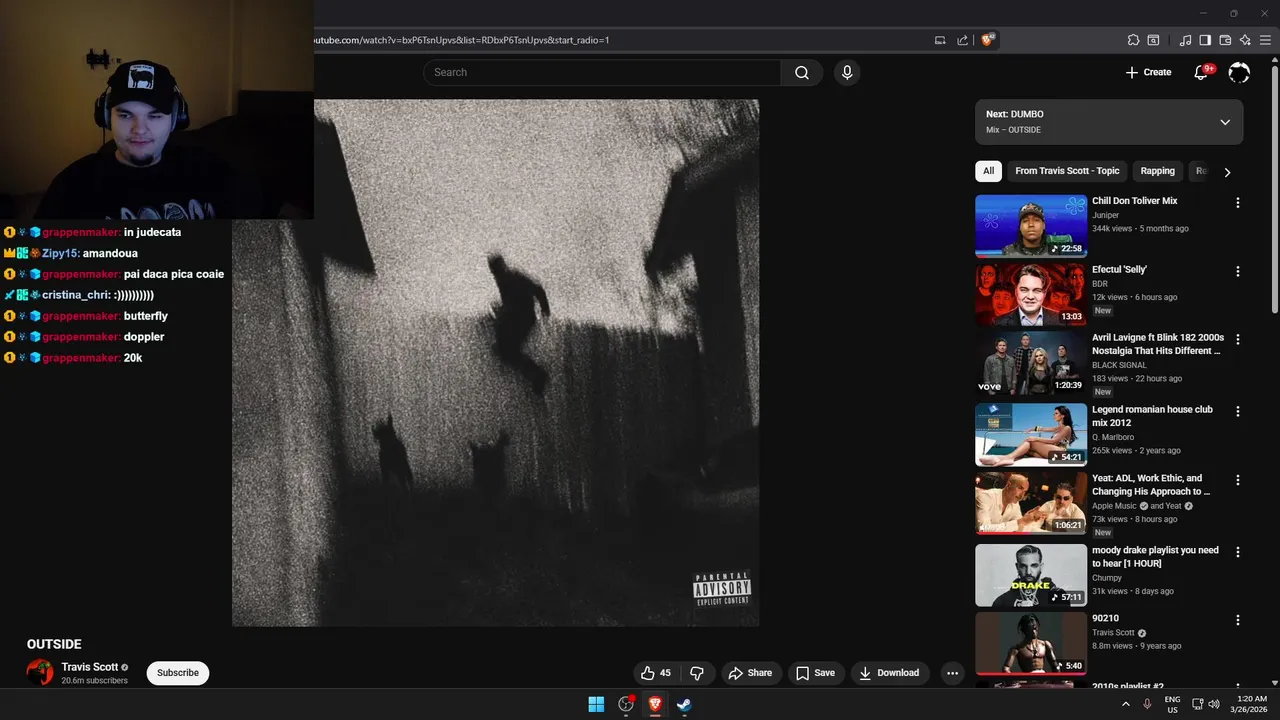Open the 90210 video thumbnail
The height and width of the screenshot is (720, 1280).
[1031, 643]
